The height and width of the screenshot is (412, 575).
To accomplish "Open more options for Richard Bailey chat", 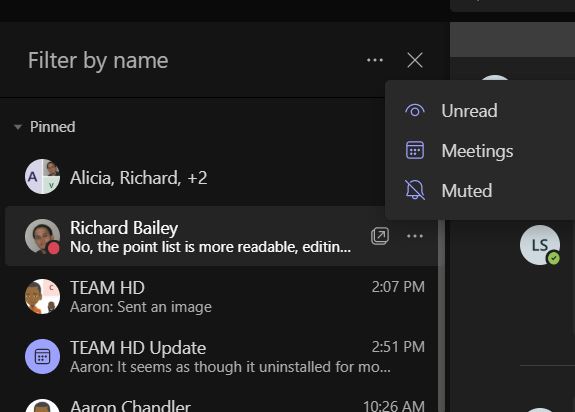I will [x=415, y=236].
